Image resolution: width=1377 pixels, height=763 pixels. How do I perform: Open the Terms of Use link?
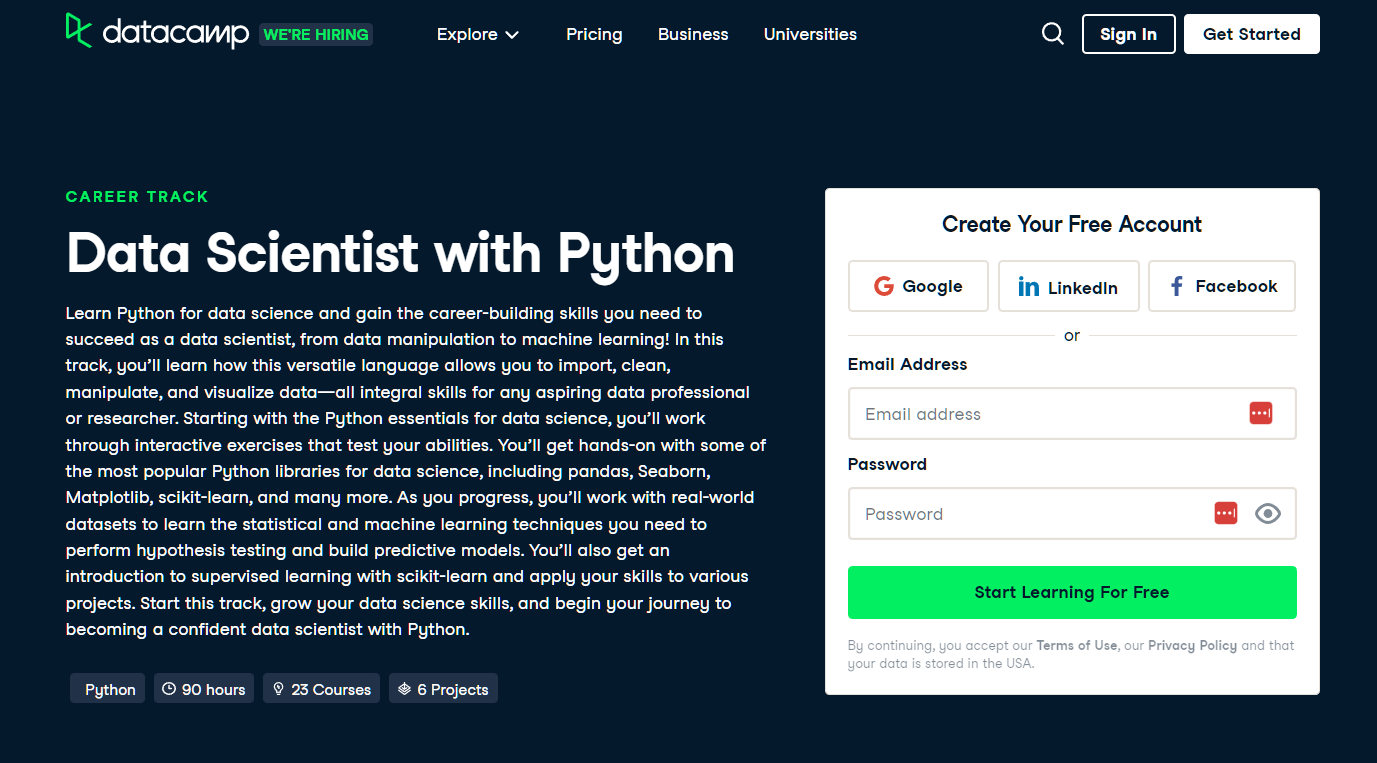point(1077,645)
